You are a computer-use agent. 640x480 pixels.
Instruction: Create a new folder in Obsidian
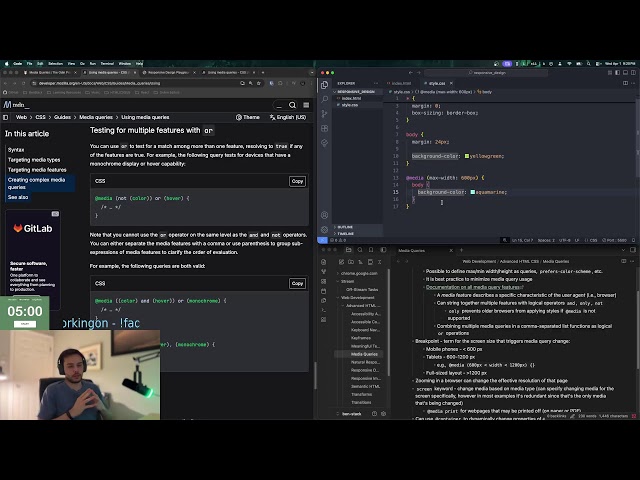(351, 262)
